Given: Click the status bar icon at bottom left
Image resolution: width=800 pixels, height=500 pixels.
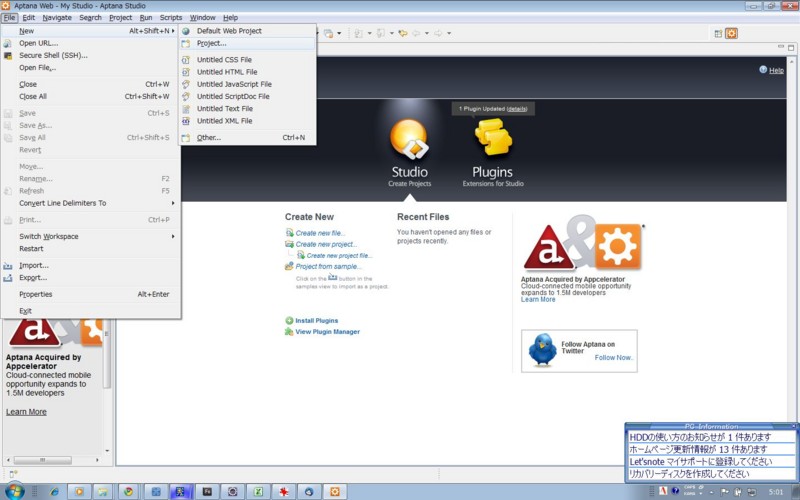Looking at the screenshot, I should [13, 474].
